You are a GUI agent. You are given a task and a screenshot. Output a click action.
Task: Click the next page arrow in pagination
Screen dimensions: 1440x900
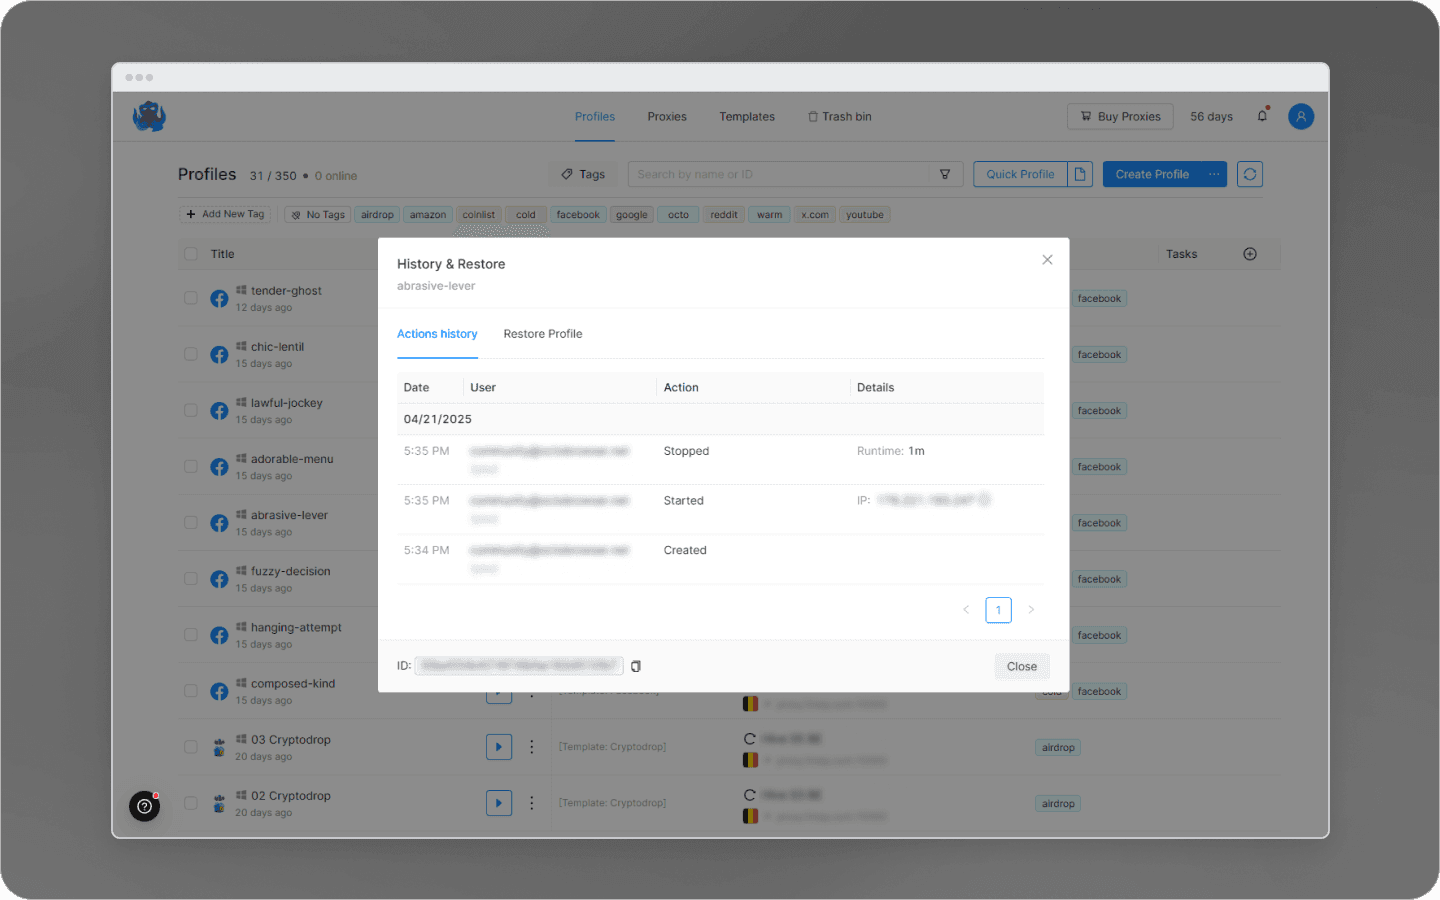pos(1031,610)
